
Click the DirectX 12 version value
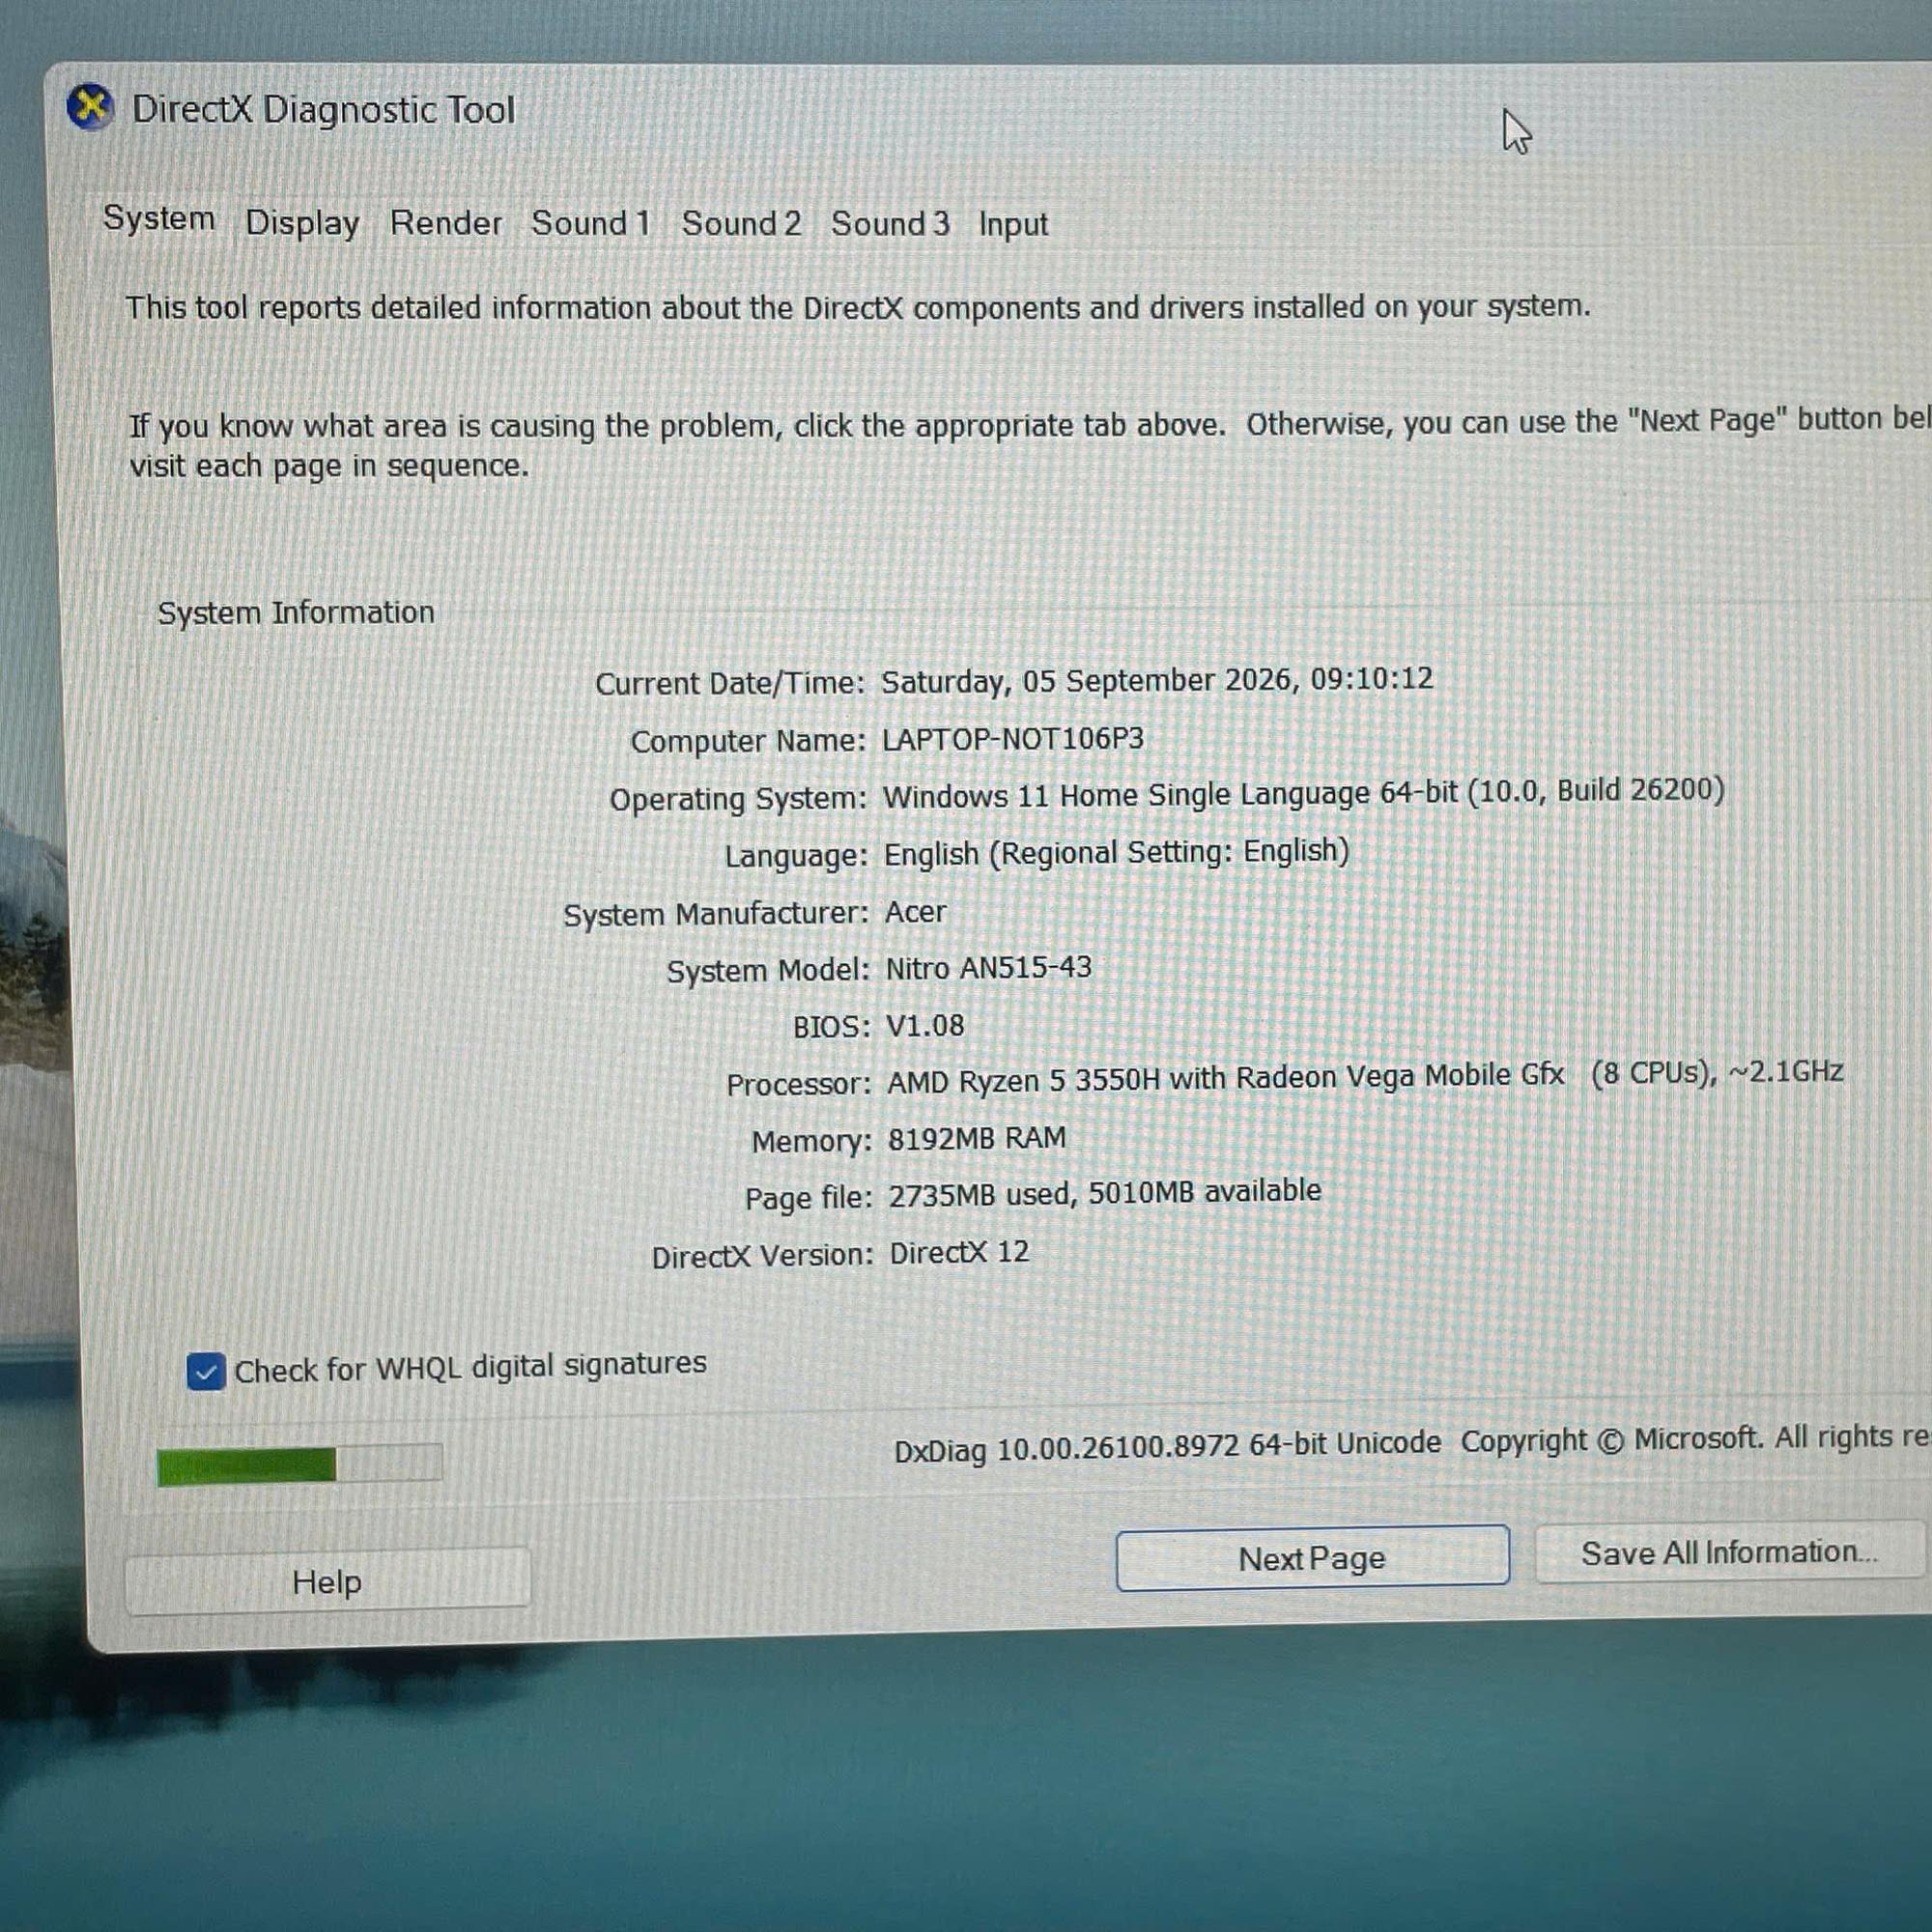point(959,1252)
